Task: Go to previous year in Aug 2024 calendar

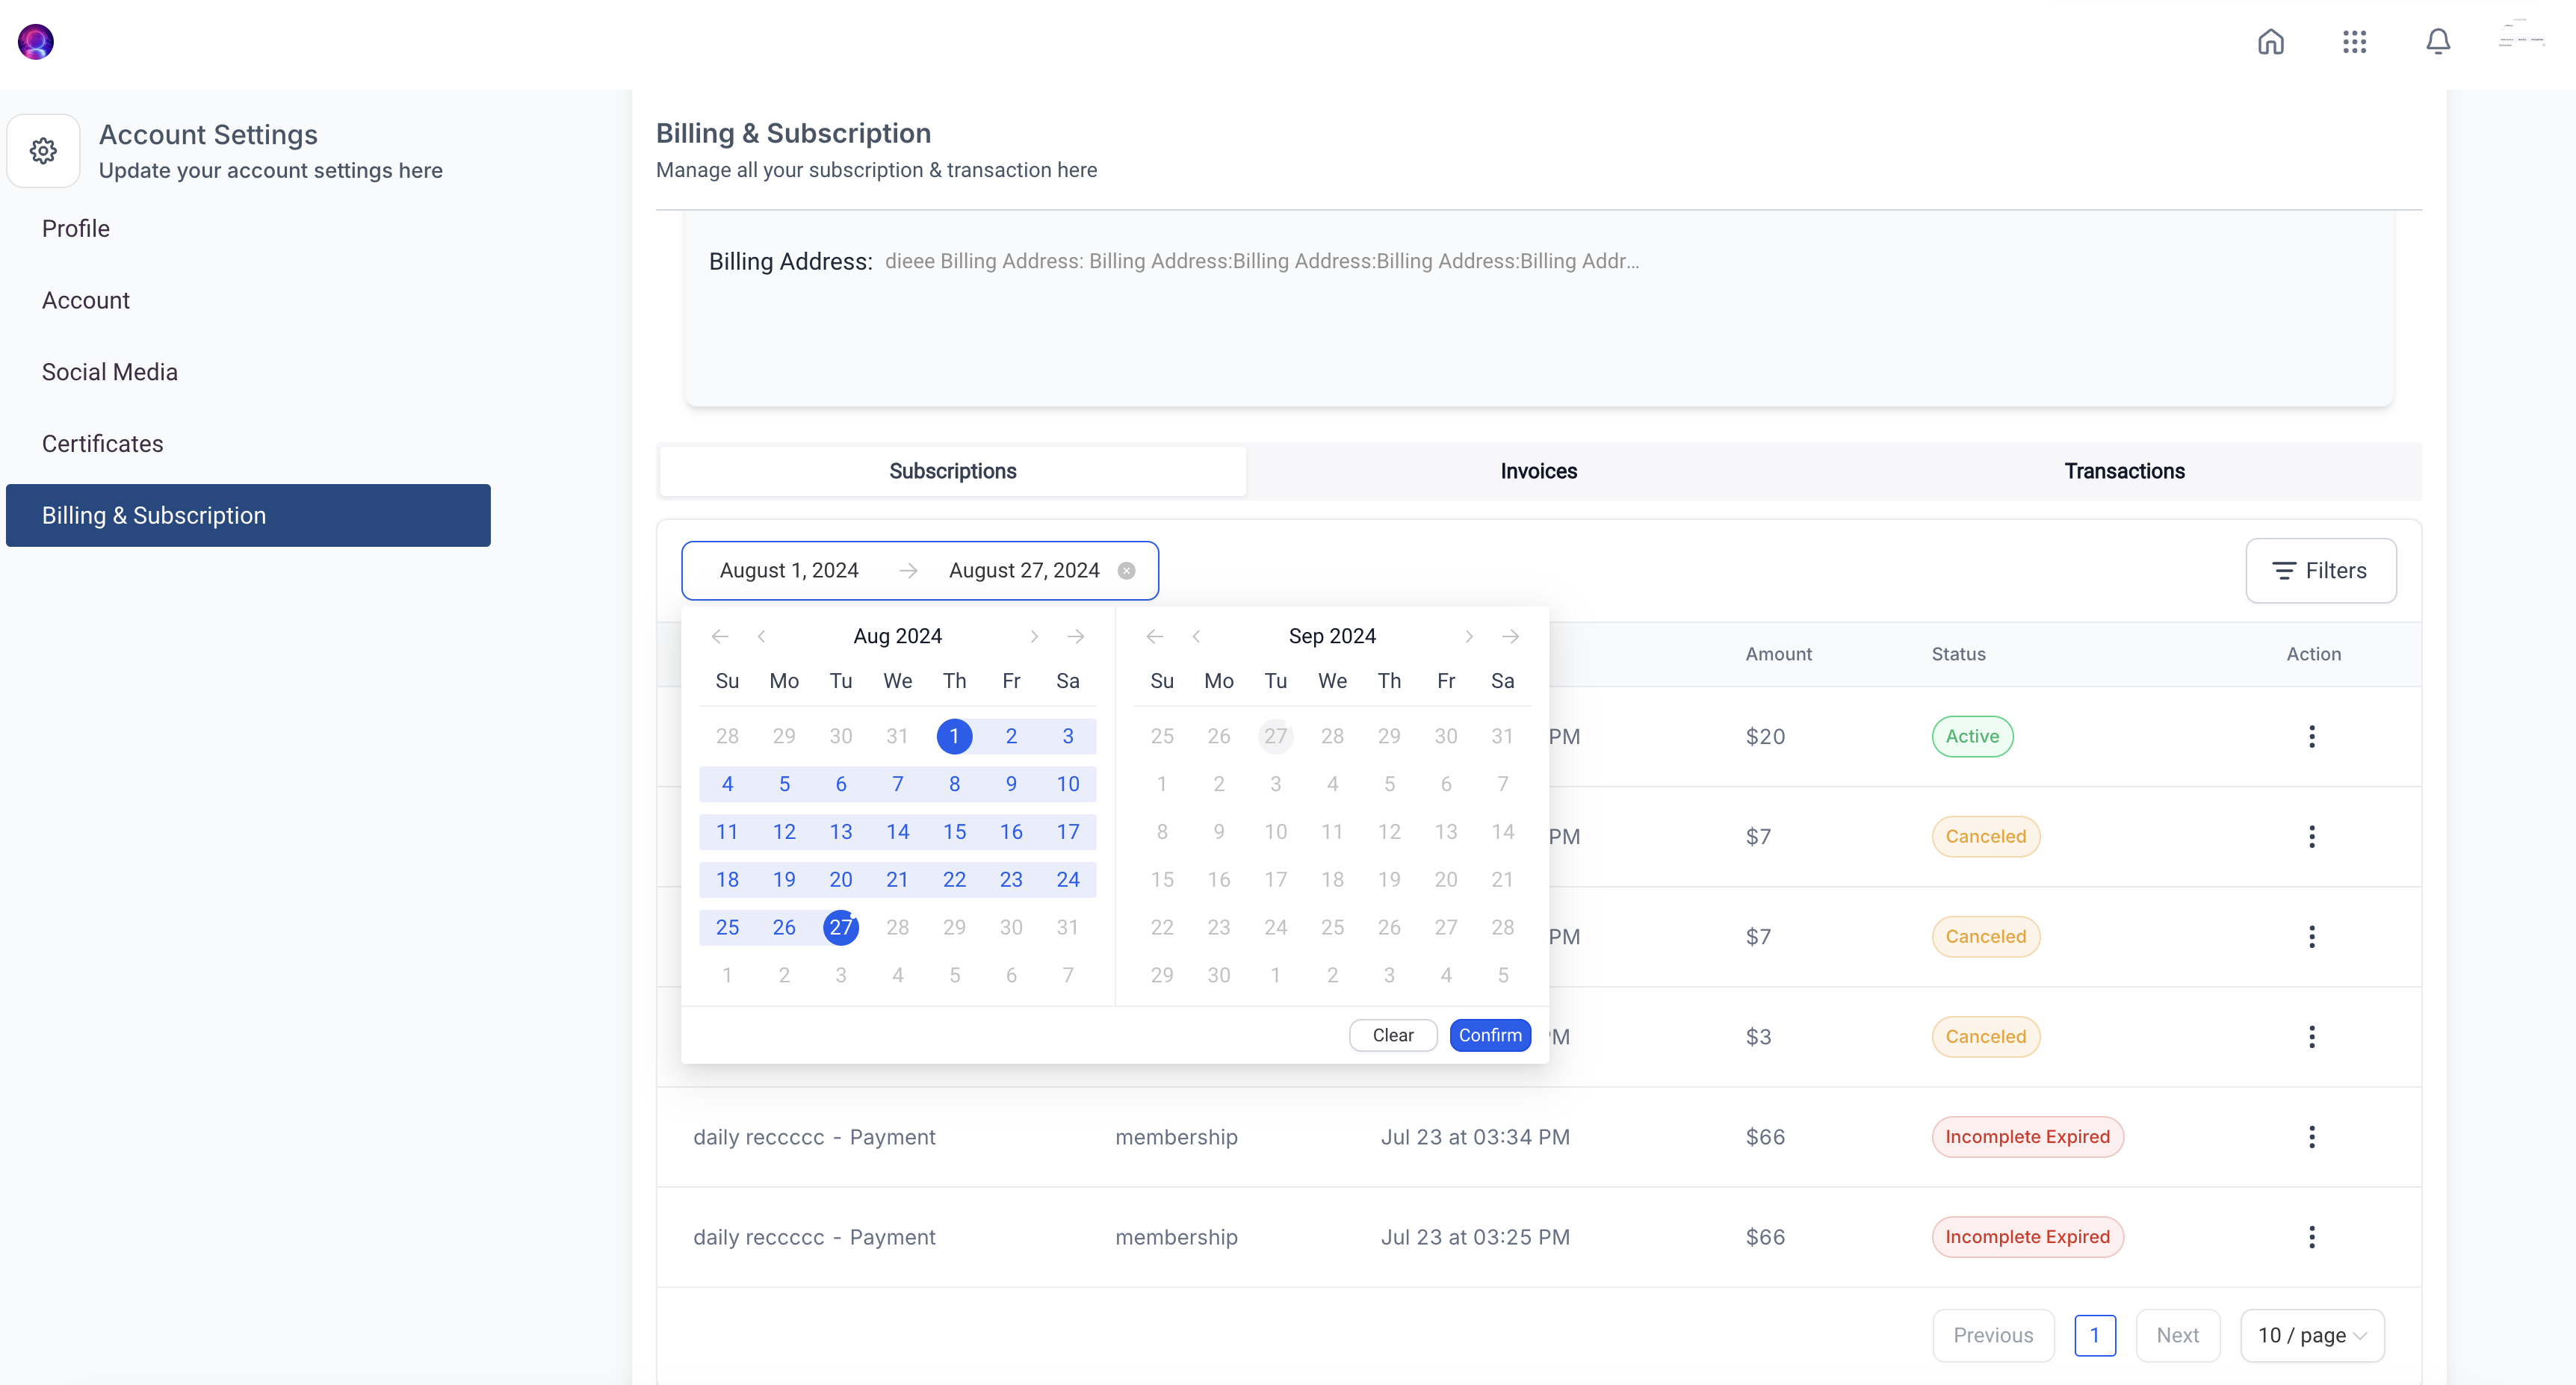Action: coord(719,637)
